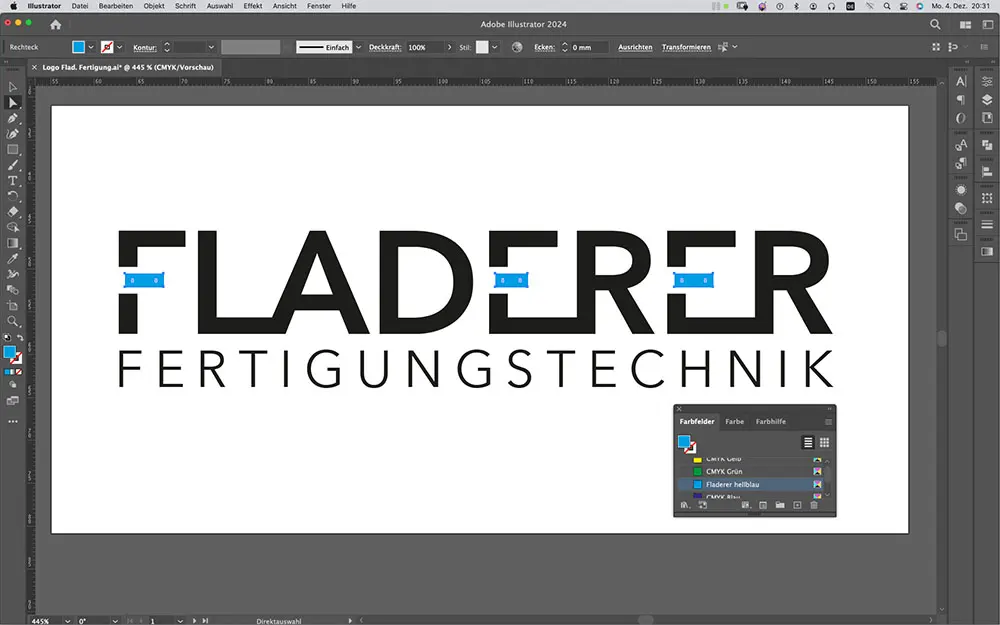
Task: Open swatch libraries menu icon
Action: (x=685, y=505)
